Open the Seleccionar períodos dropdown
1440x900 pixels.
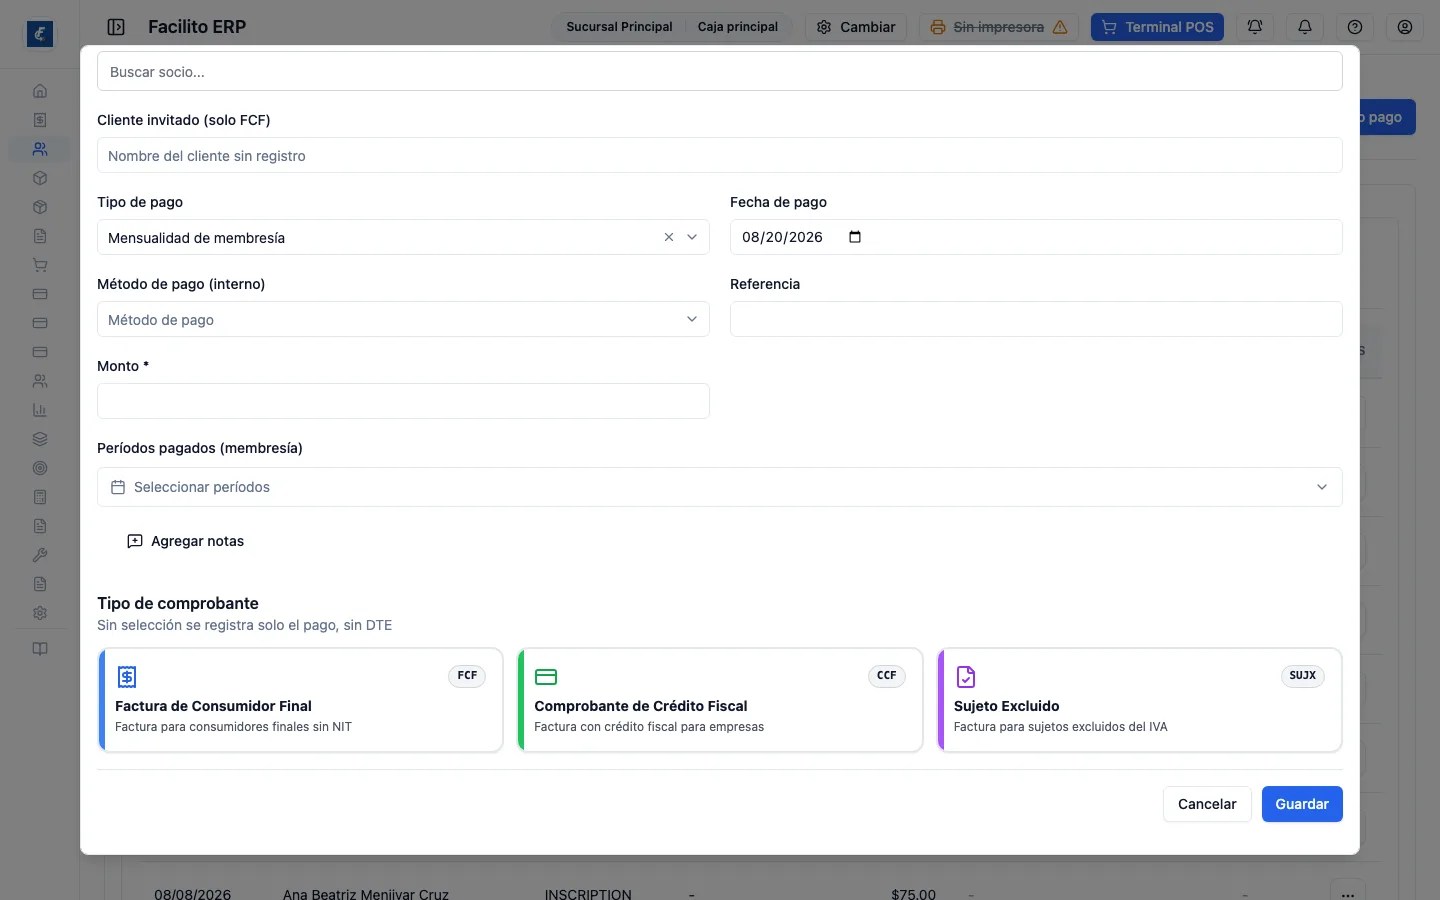[720, 487]
